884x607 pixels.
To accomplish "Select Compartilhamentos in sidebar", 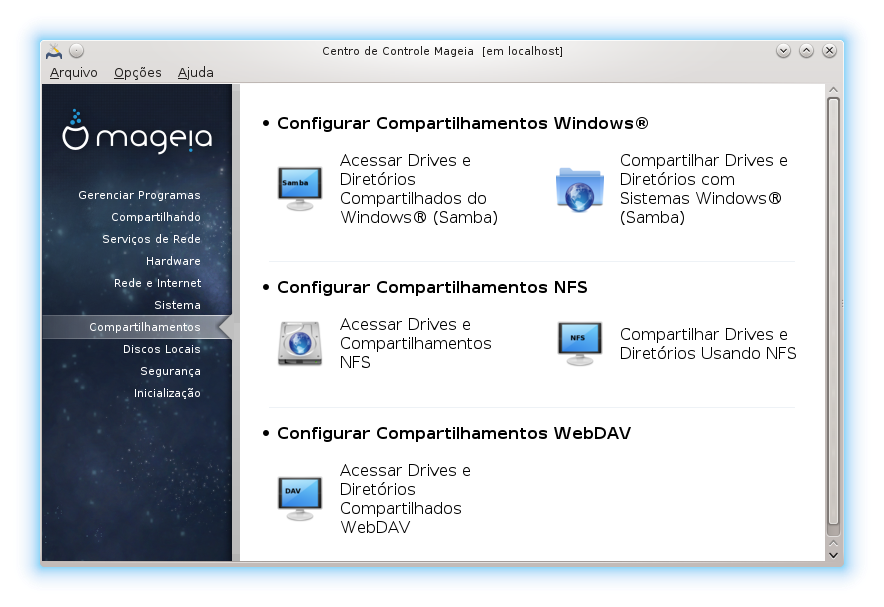I will click(137, 327).
